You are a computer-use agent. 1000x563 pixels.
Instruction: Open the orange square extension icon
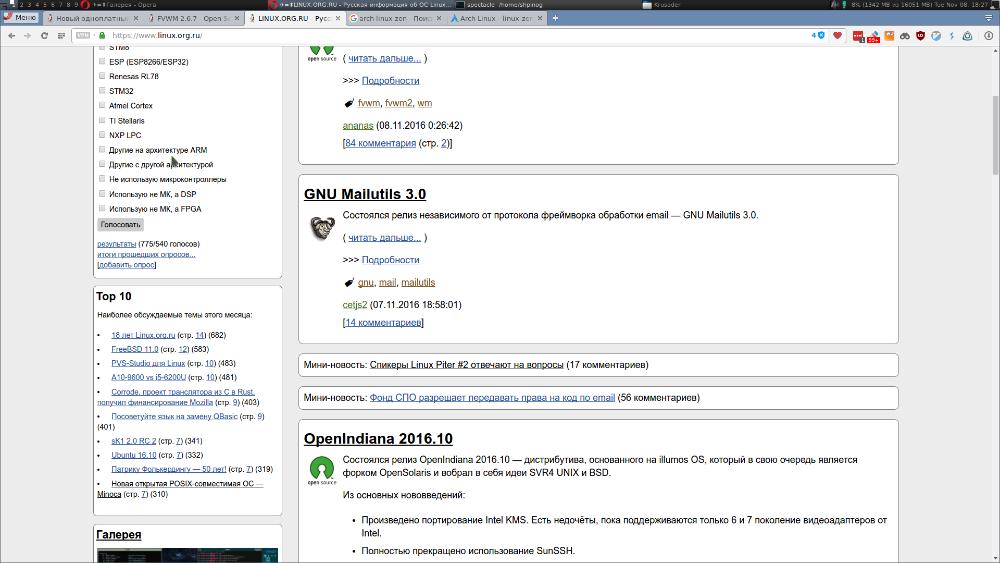(x=889, y=36)
